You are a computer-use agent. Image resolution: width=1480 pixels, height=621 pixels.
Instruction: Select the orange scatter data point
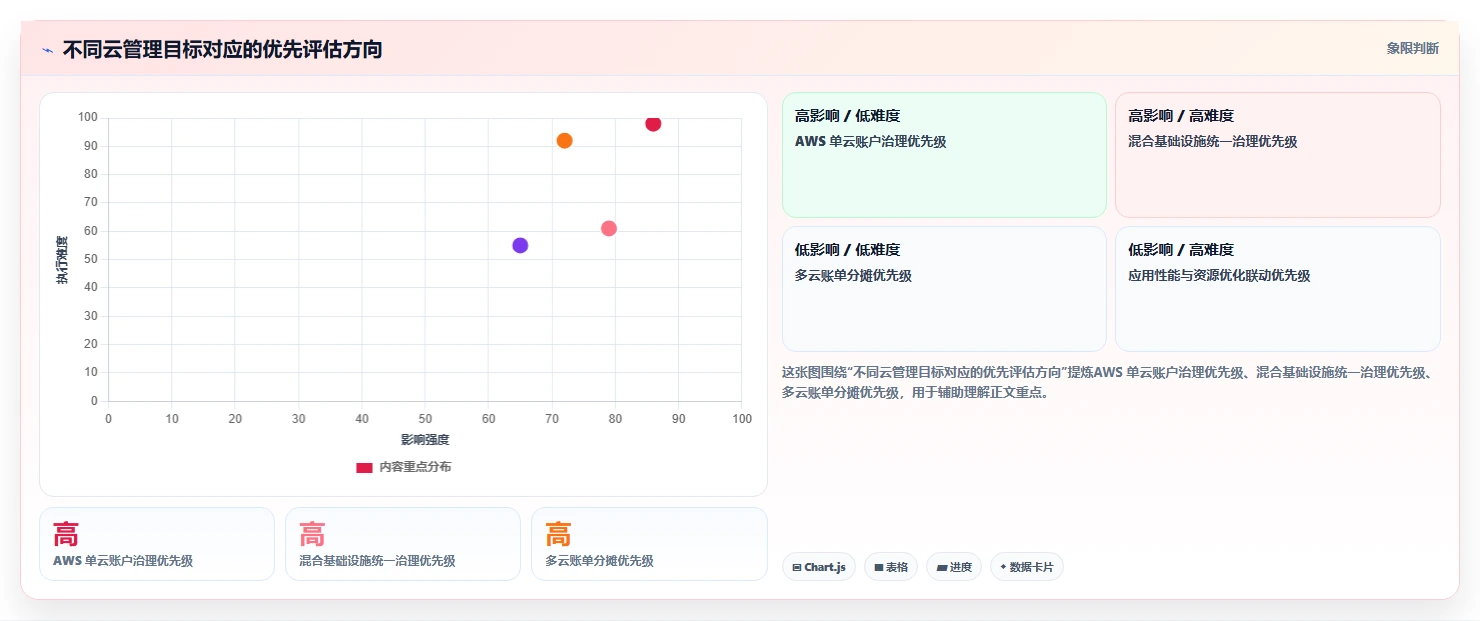coord(564,141)
